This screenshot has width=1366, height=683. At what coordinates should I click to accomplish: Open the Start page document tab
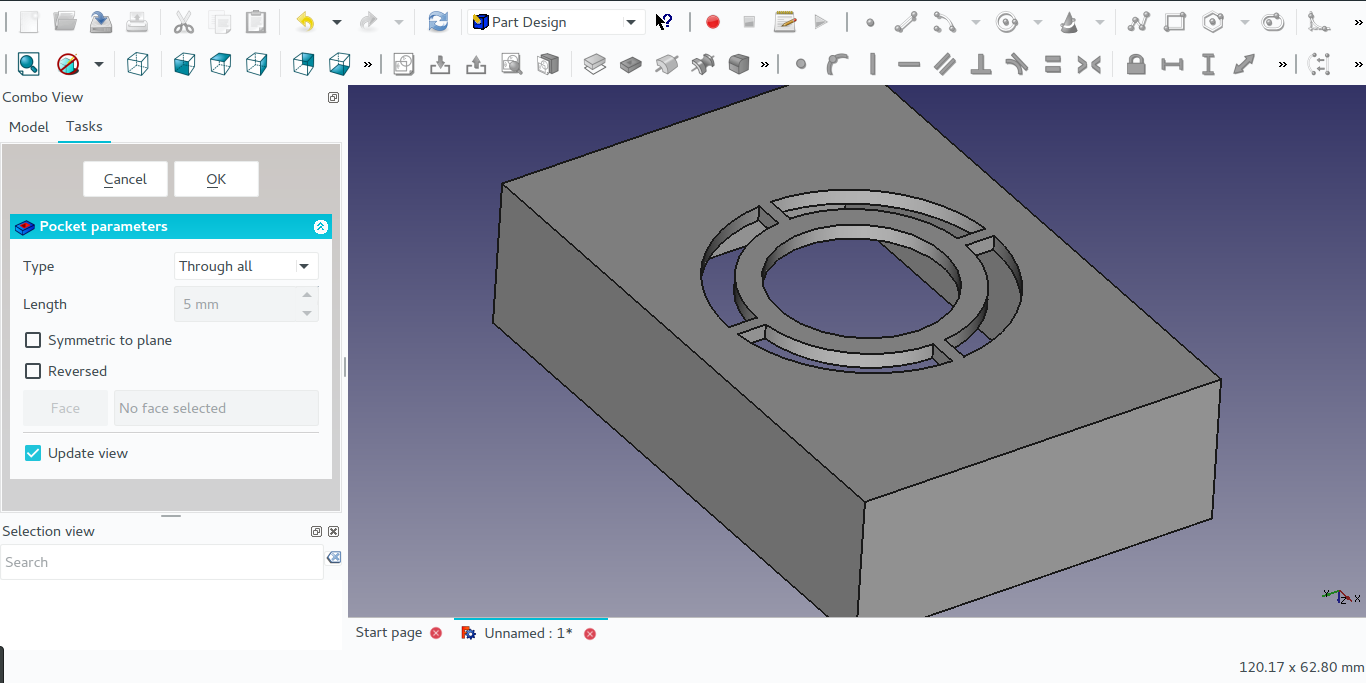(389, 633)
